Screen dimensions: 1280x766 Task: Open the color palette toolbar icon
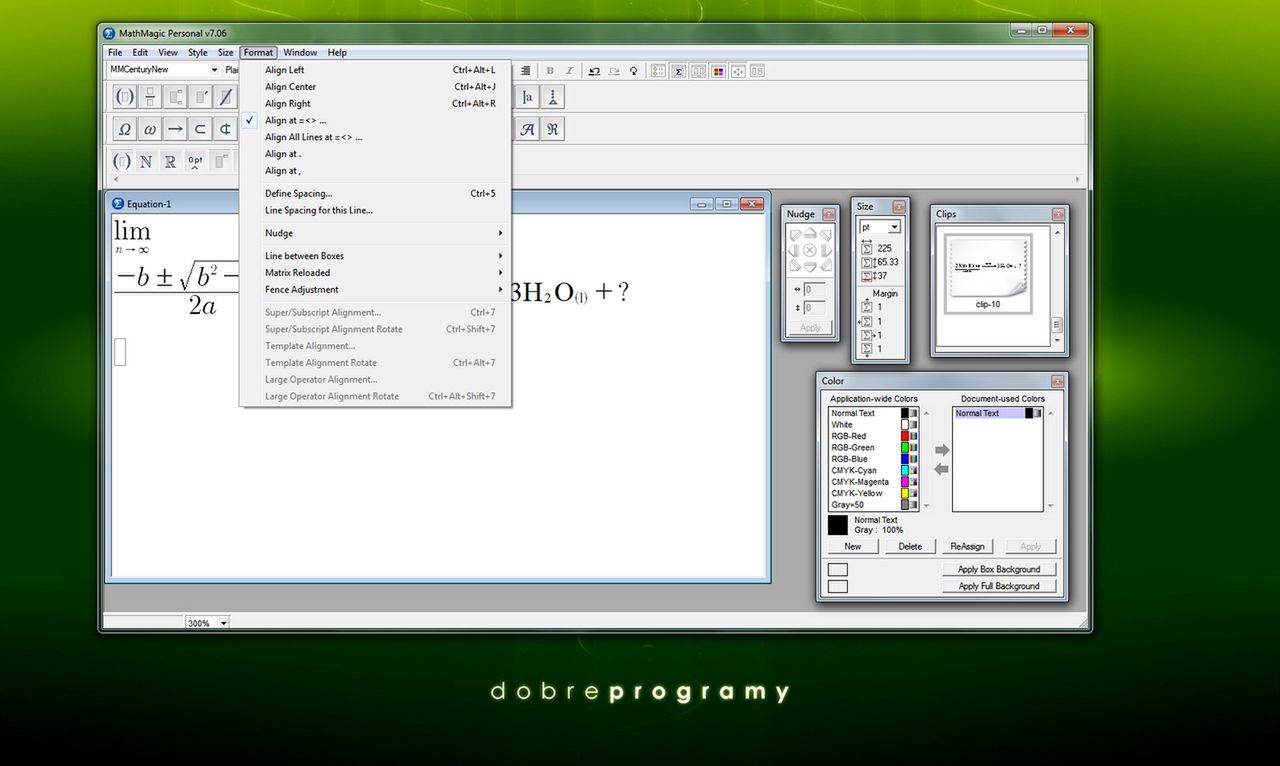click(718, 71)
